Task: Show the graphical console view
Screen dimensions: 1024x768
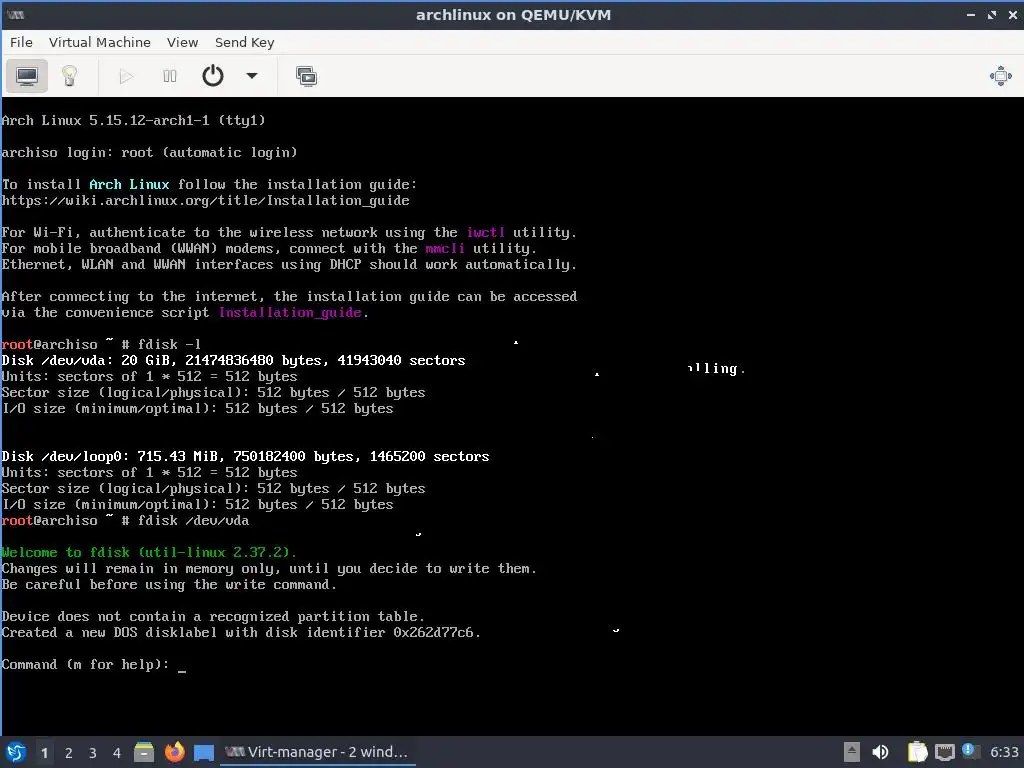Action: coord(27,76)
